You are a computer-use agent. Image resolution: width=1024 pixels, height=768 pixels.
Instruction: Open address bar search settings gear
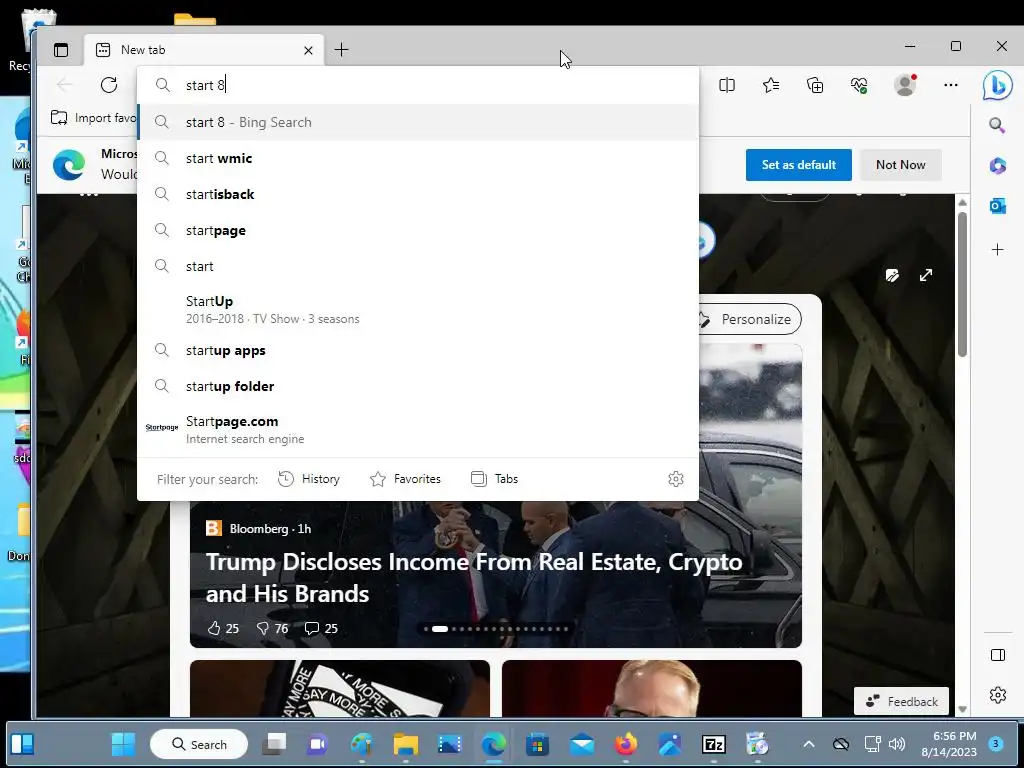(676, 479)
